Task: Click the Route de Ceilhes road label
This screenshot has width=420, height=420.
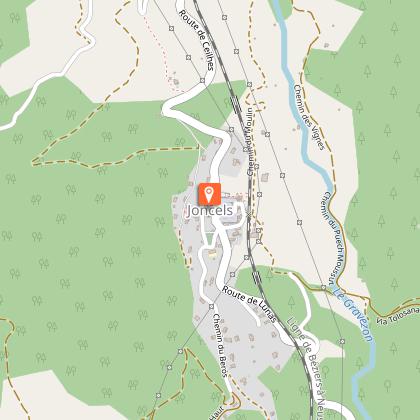Action: [x=196, y=40]
